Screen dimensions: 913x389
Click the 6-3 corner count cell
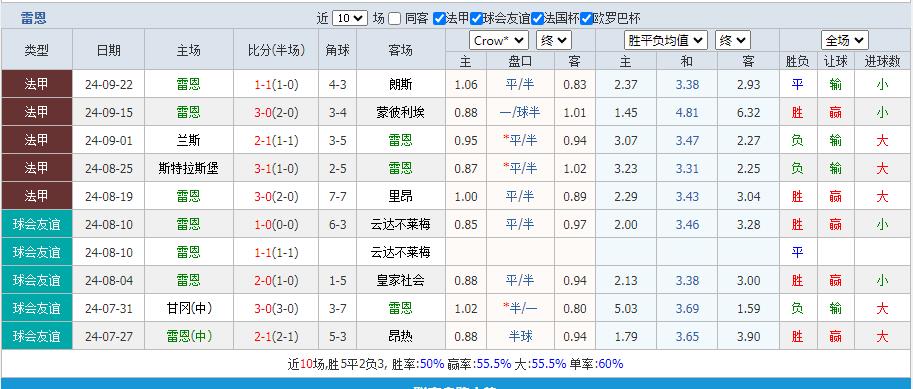[338, 224]
